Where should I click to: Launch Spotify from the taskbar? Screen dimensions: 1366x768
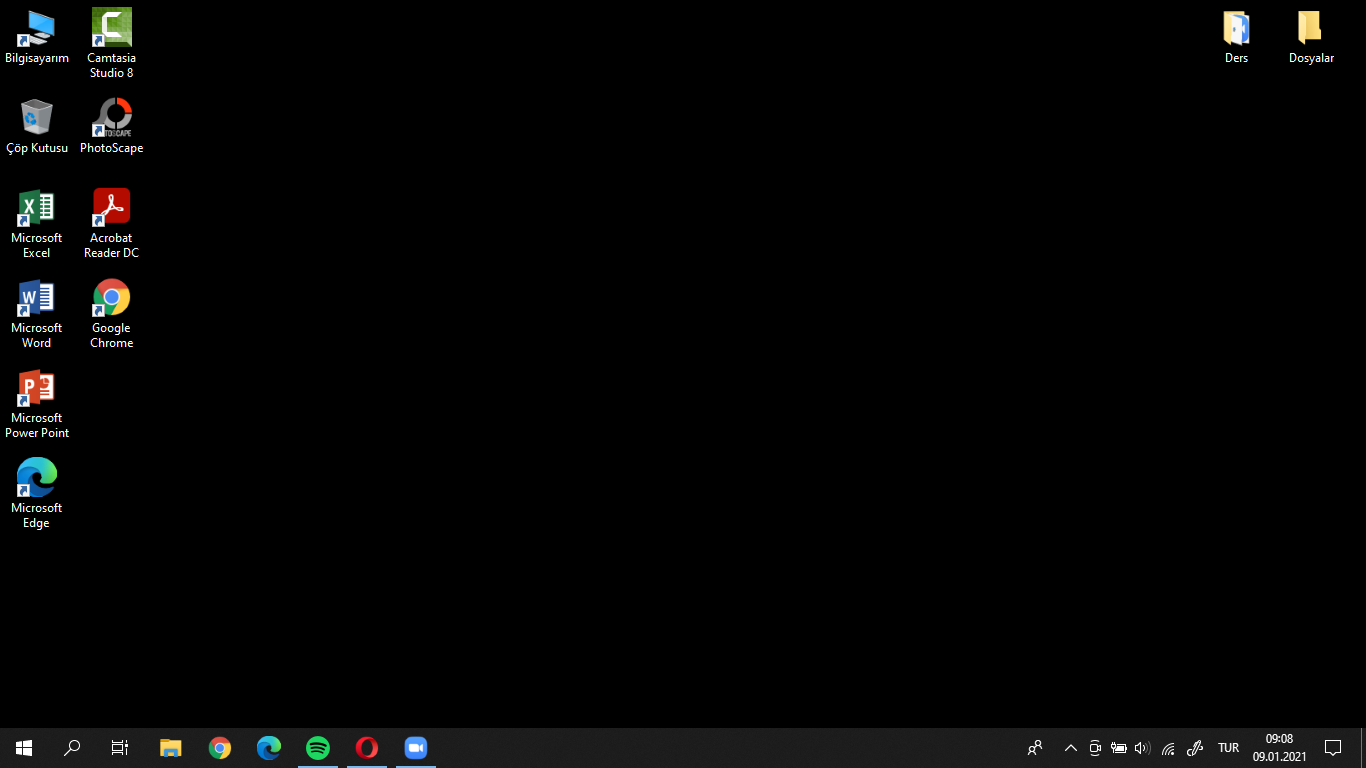[318, 747]
